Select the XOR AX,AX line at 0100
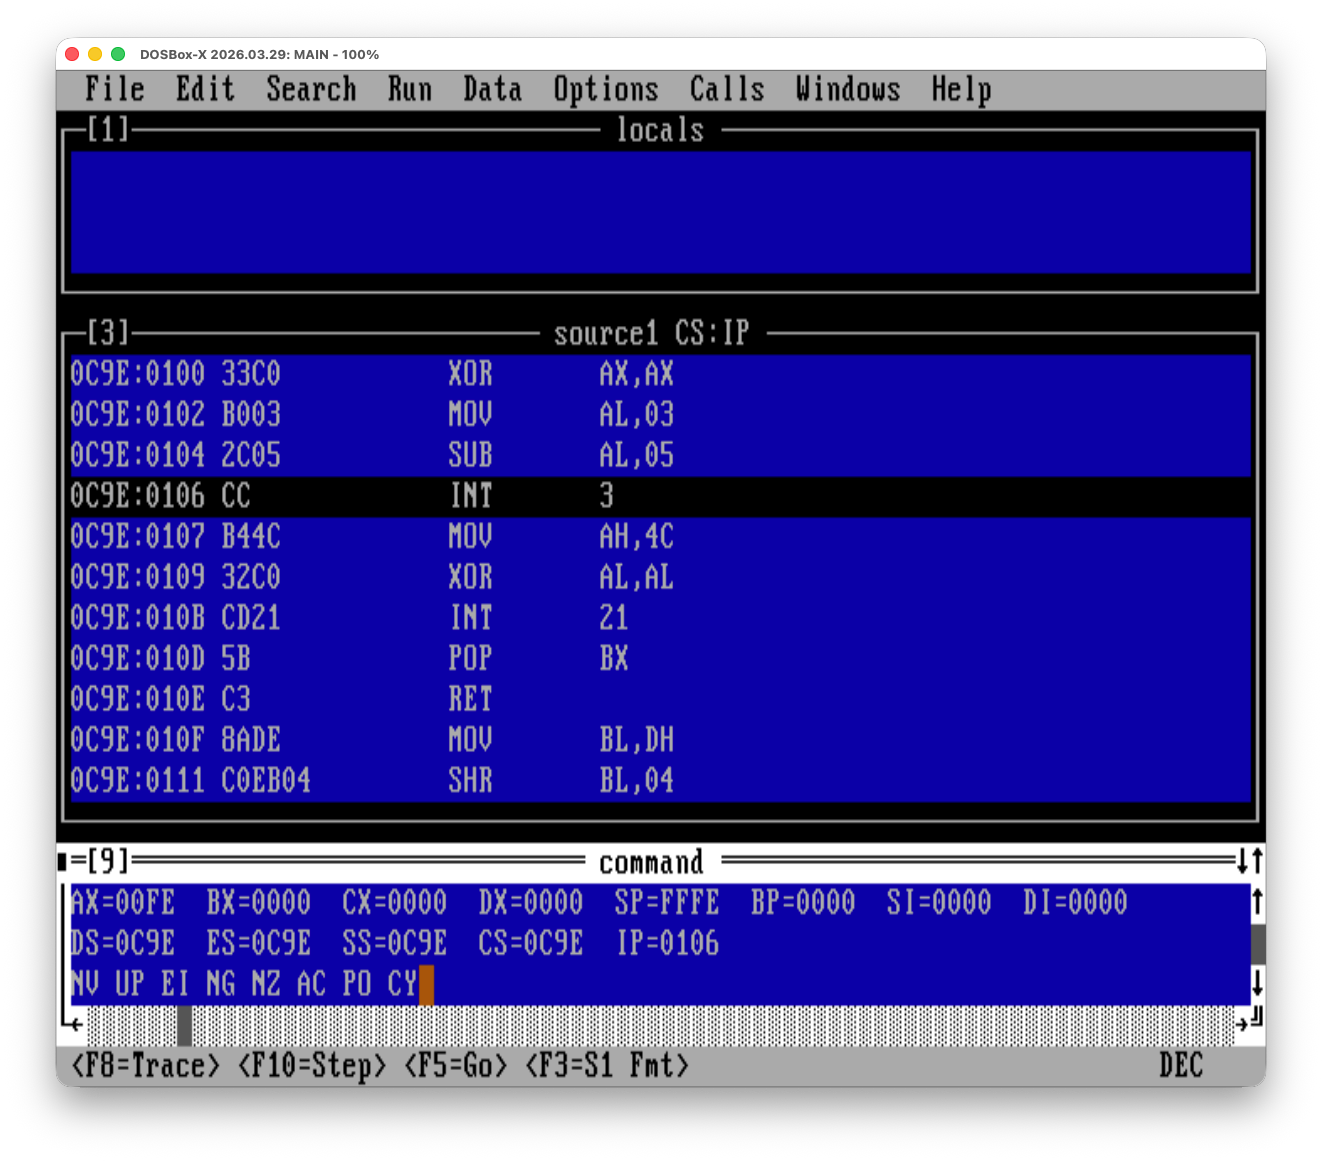1322x1161 pixels. [x=660, y=374]
